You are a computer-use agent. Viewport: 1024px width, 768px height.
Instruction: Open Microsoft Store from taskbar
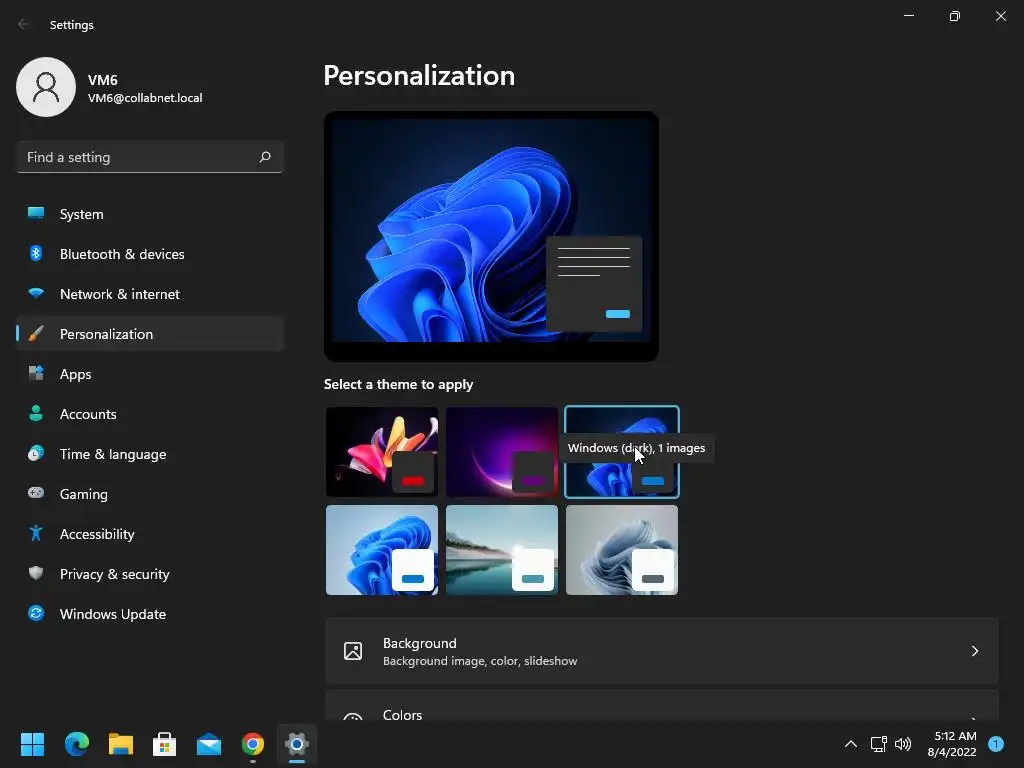pos(165,744)
